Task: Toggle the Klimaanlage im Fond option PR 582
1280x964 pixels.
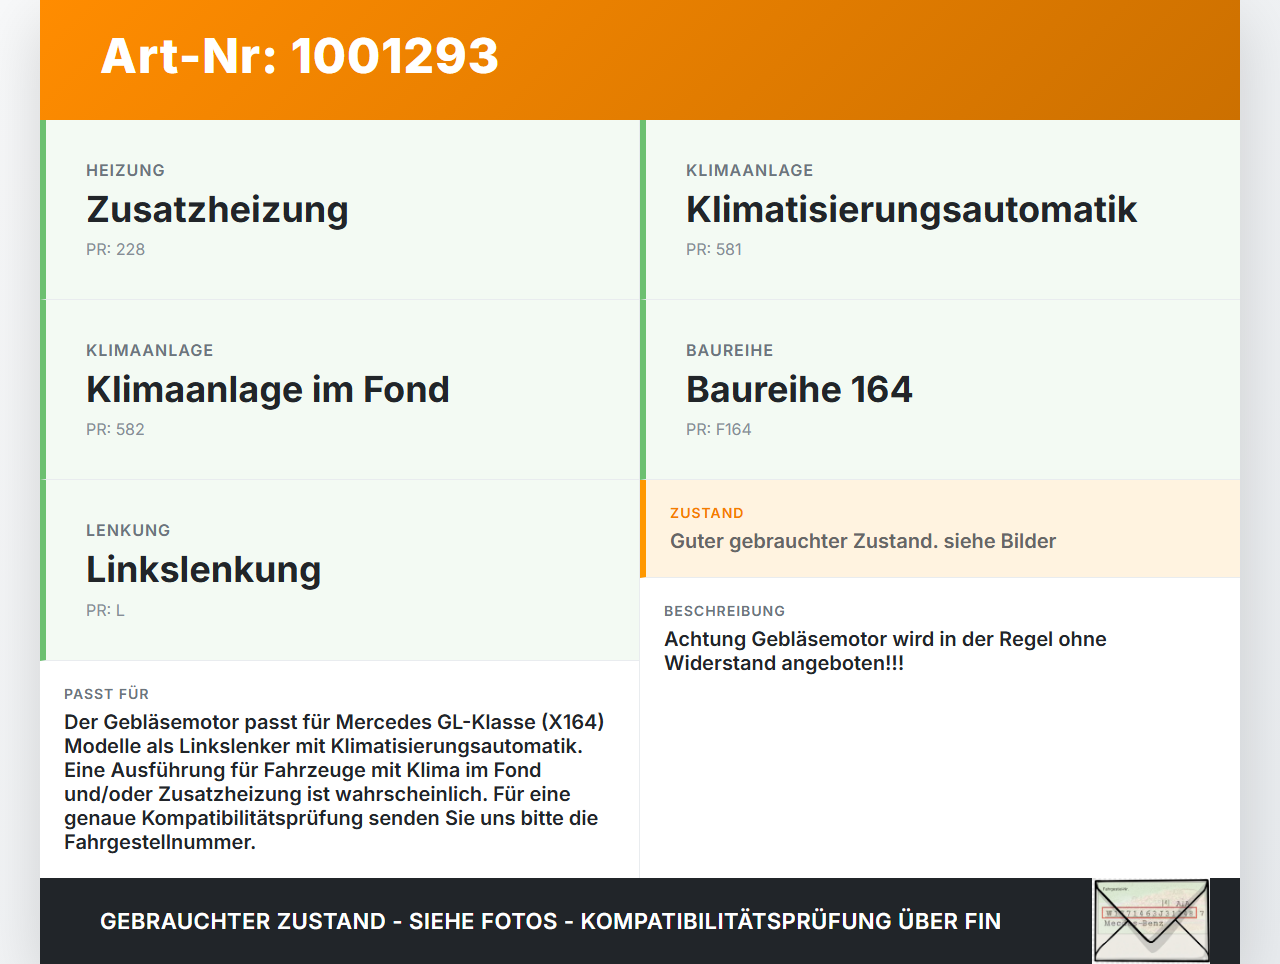Action: click(x=116, y=429)
